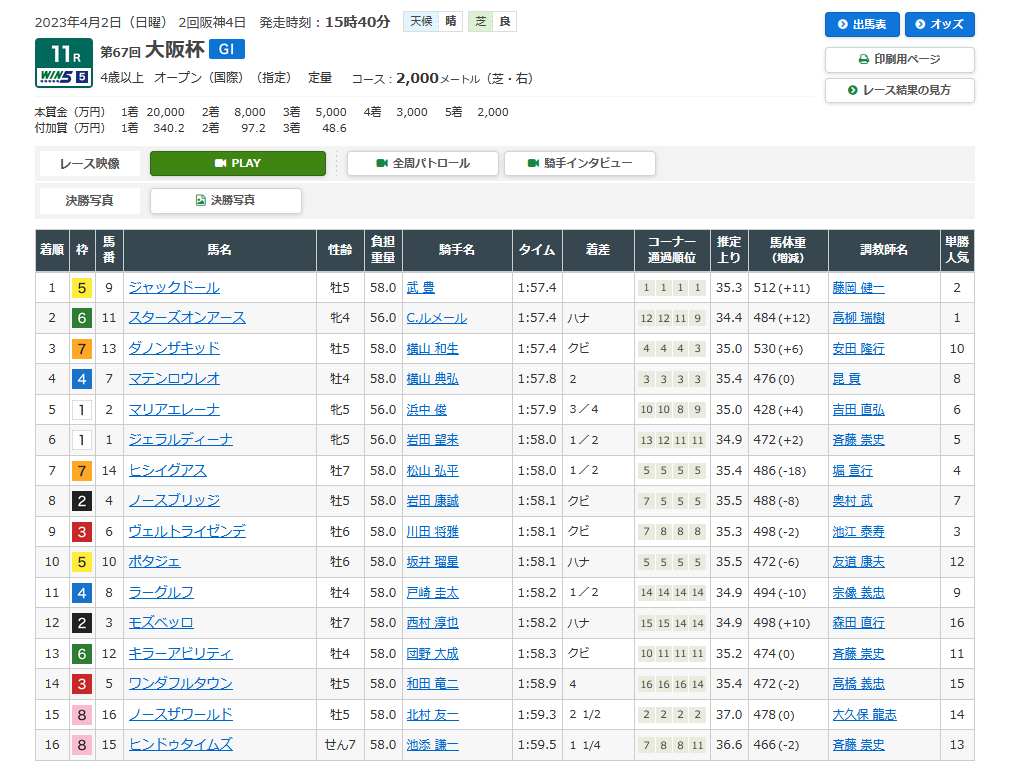Screen dimensions: 1010x775
Task: Open the 騎手インタビュー jockey interview video
Action: point(580,164)
